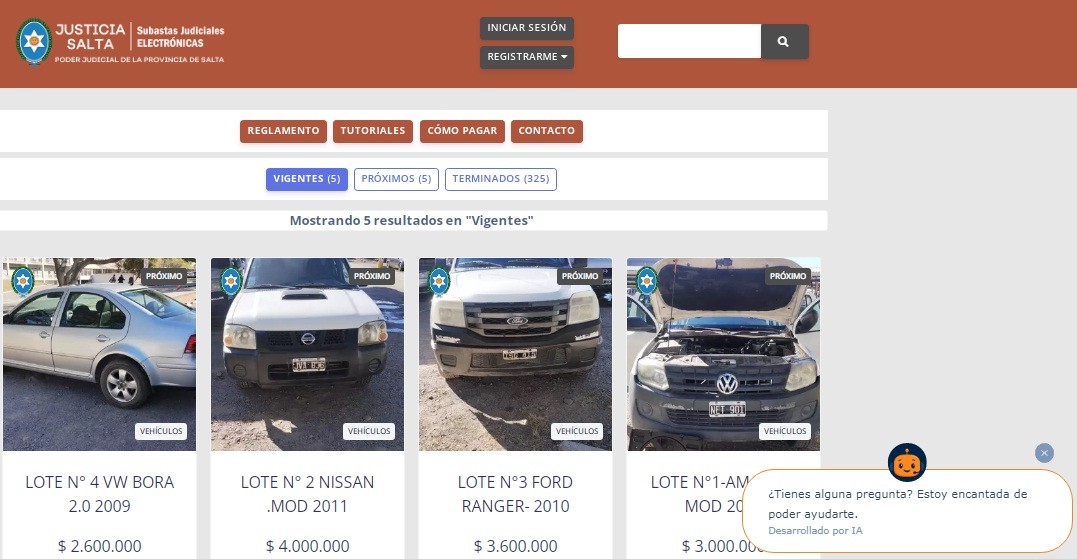Close the chatbot help bubble

(1044, 453)
